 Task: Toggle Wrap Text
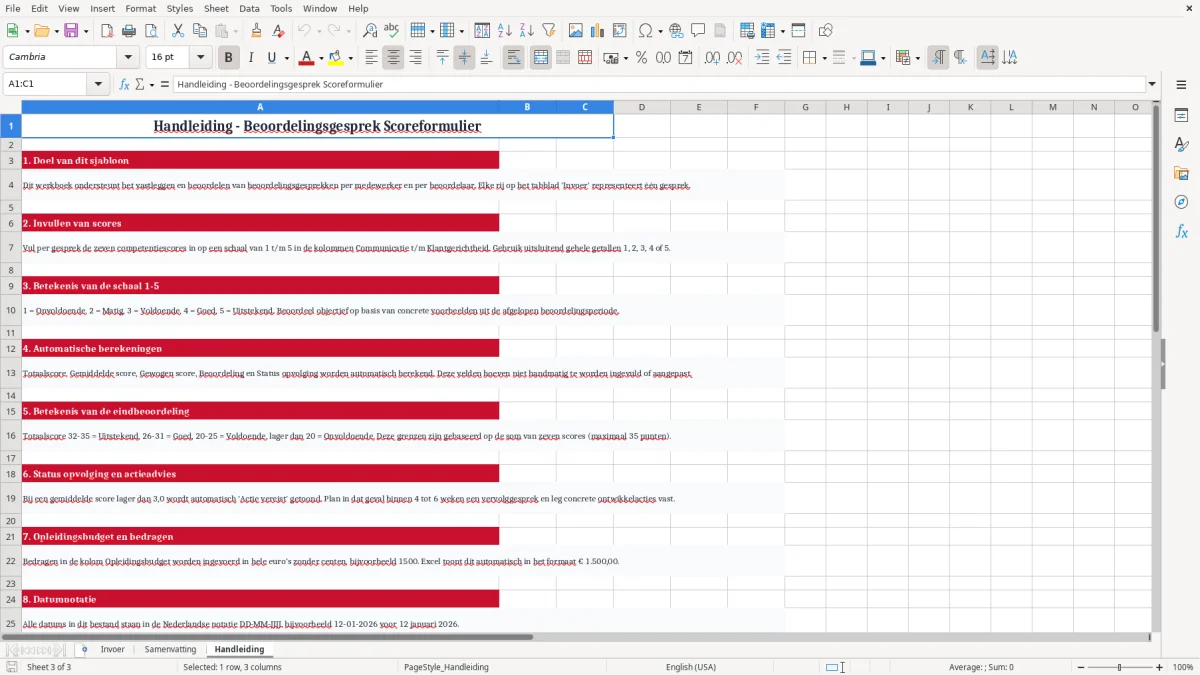(x=514, y=58)
